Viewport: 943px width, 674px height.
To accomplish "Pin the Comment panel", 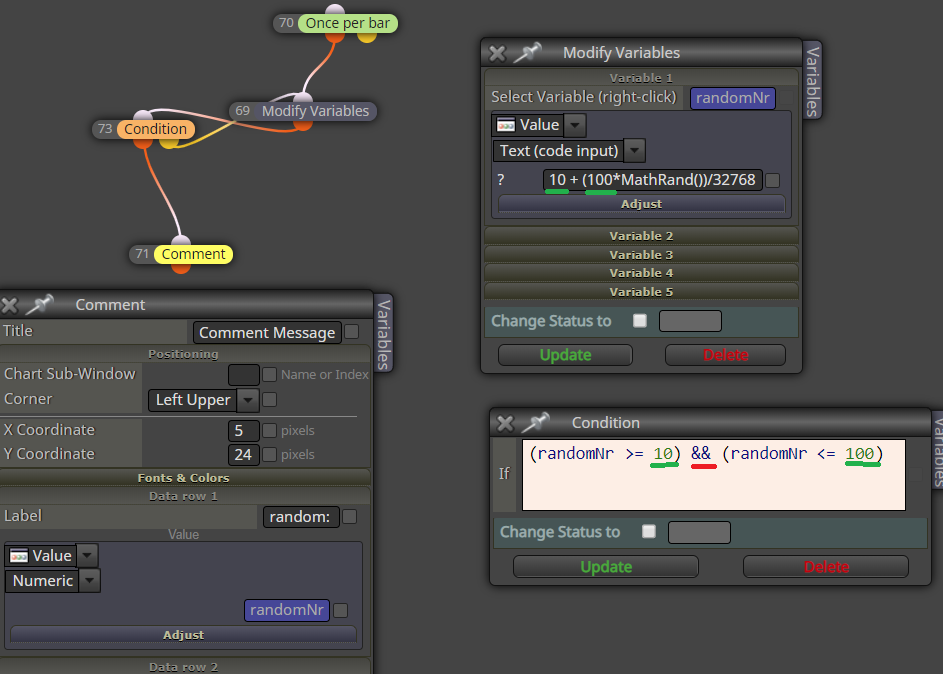I will click(x=40, y=304).
